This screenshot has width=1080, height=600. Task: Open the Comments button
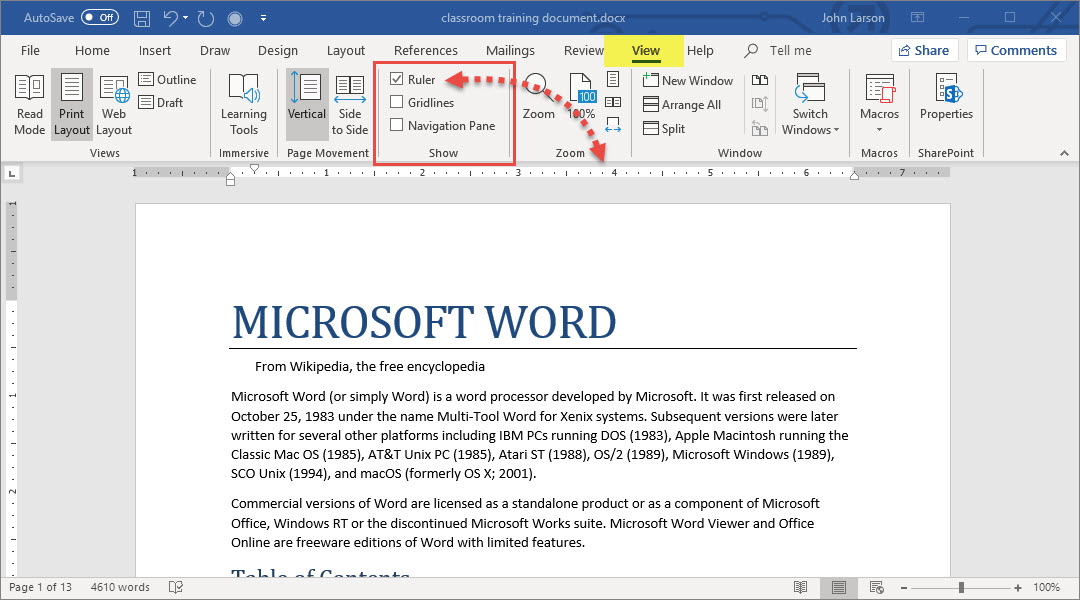coord(1015,50)
